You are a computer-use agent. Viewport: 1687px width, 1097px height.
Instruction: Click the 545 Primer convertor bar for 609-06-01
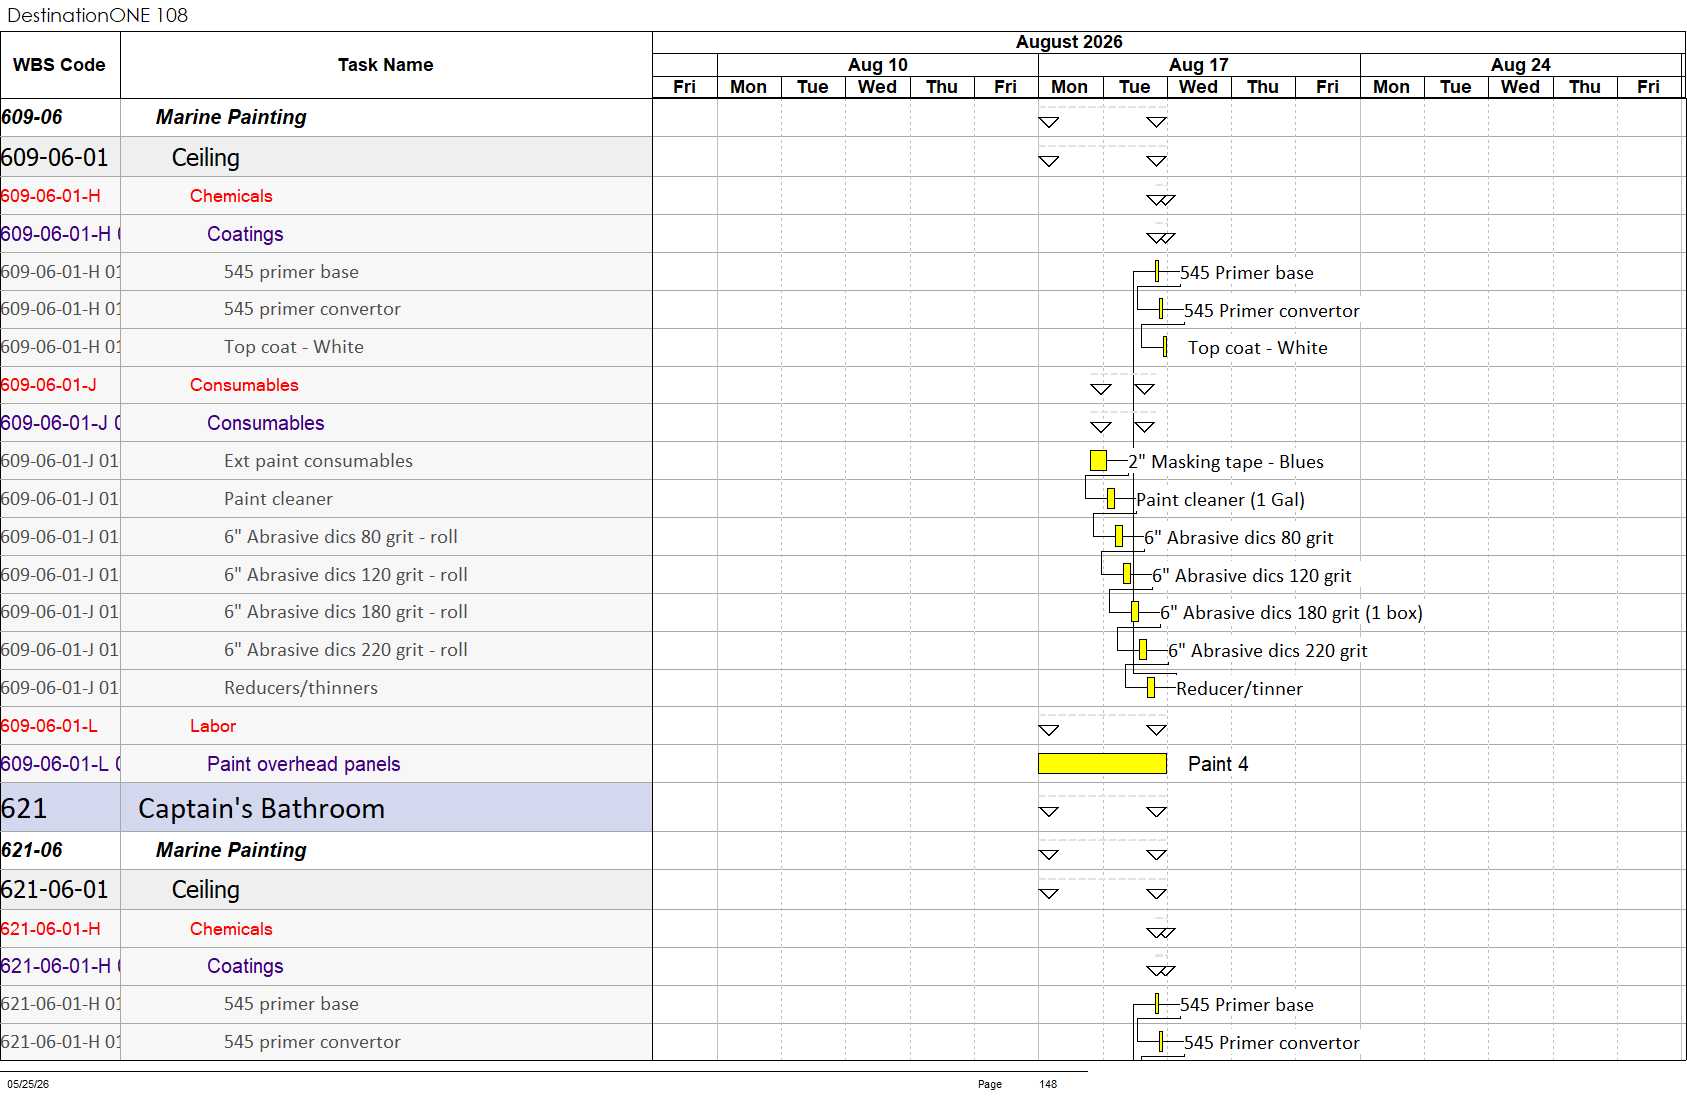[x=1161, y=309]
